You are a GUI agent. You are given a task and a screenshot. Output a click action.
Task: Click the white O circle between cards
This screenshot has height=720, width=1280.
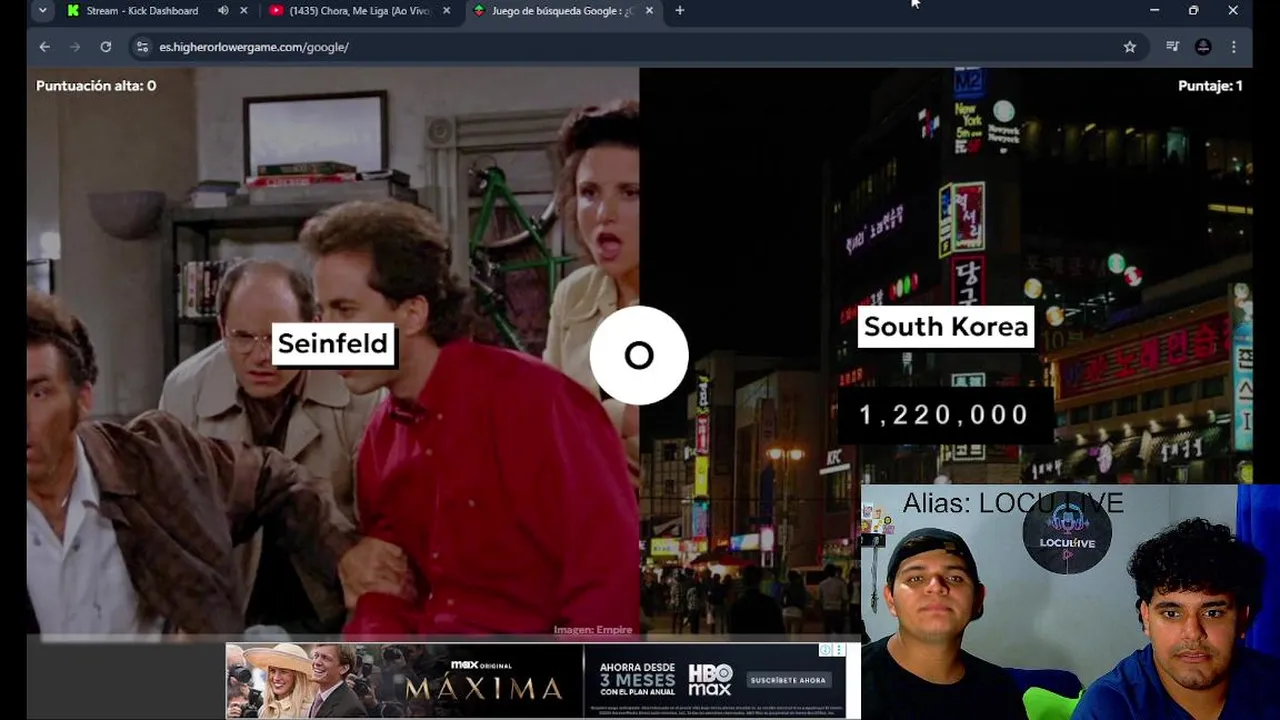point(639,355)
